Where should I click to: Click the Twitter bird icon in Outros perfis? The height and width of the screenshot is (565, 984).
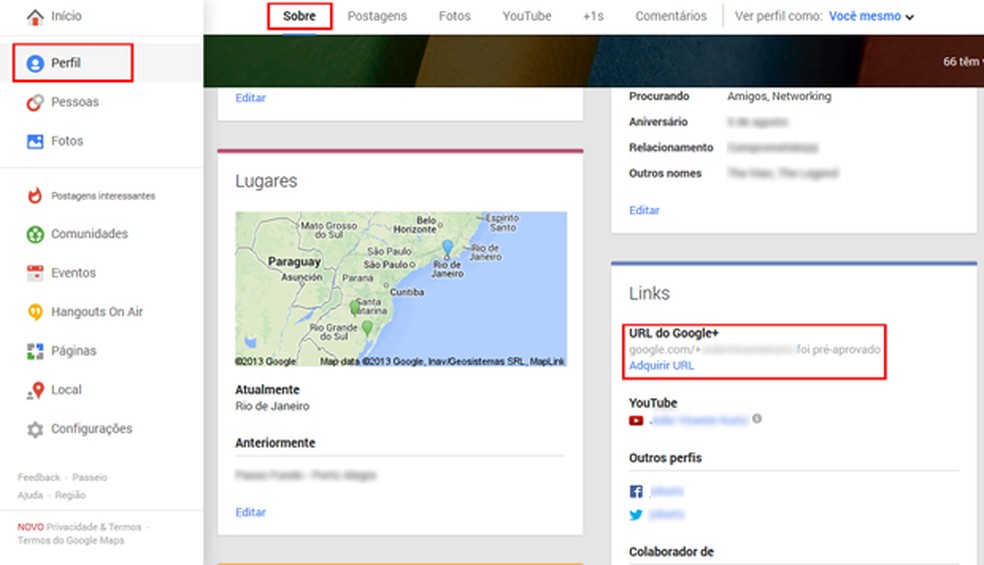coord(636,515)
